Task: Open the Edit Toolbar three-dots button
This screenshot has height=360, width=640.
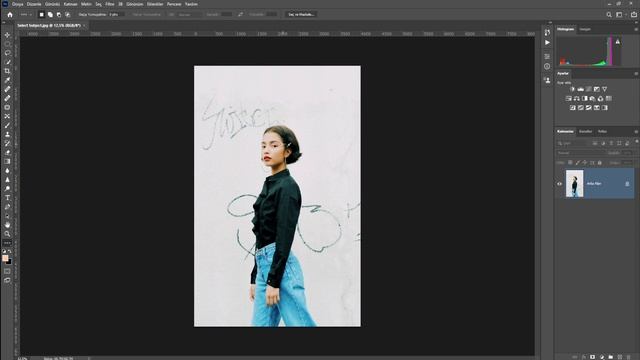Action: (7, 243)
